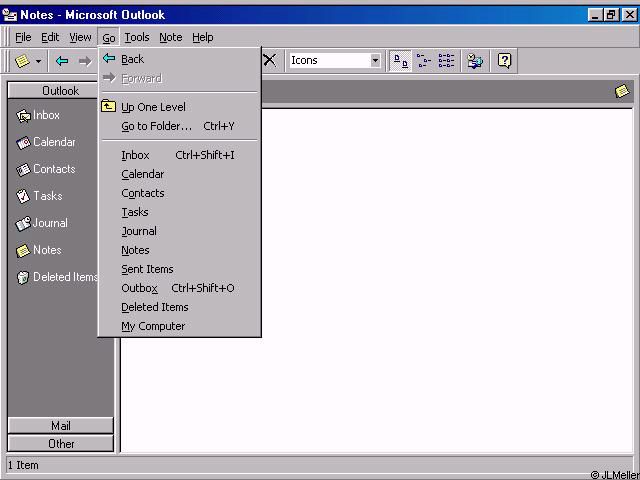Screen dimensions: 640x480
Task: Choose Sent Items in the Go menu
Action: pos(179,269)
